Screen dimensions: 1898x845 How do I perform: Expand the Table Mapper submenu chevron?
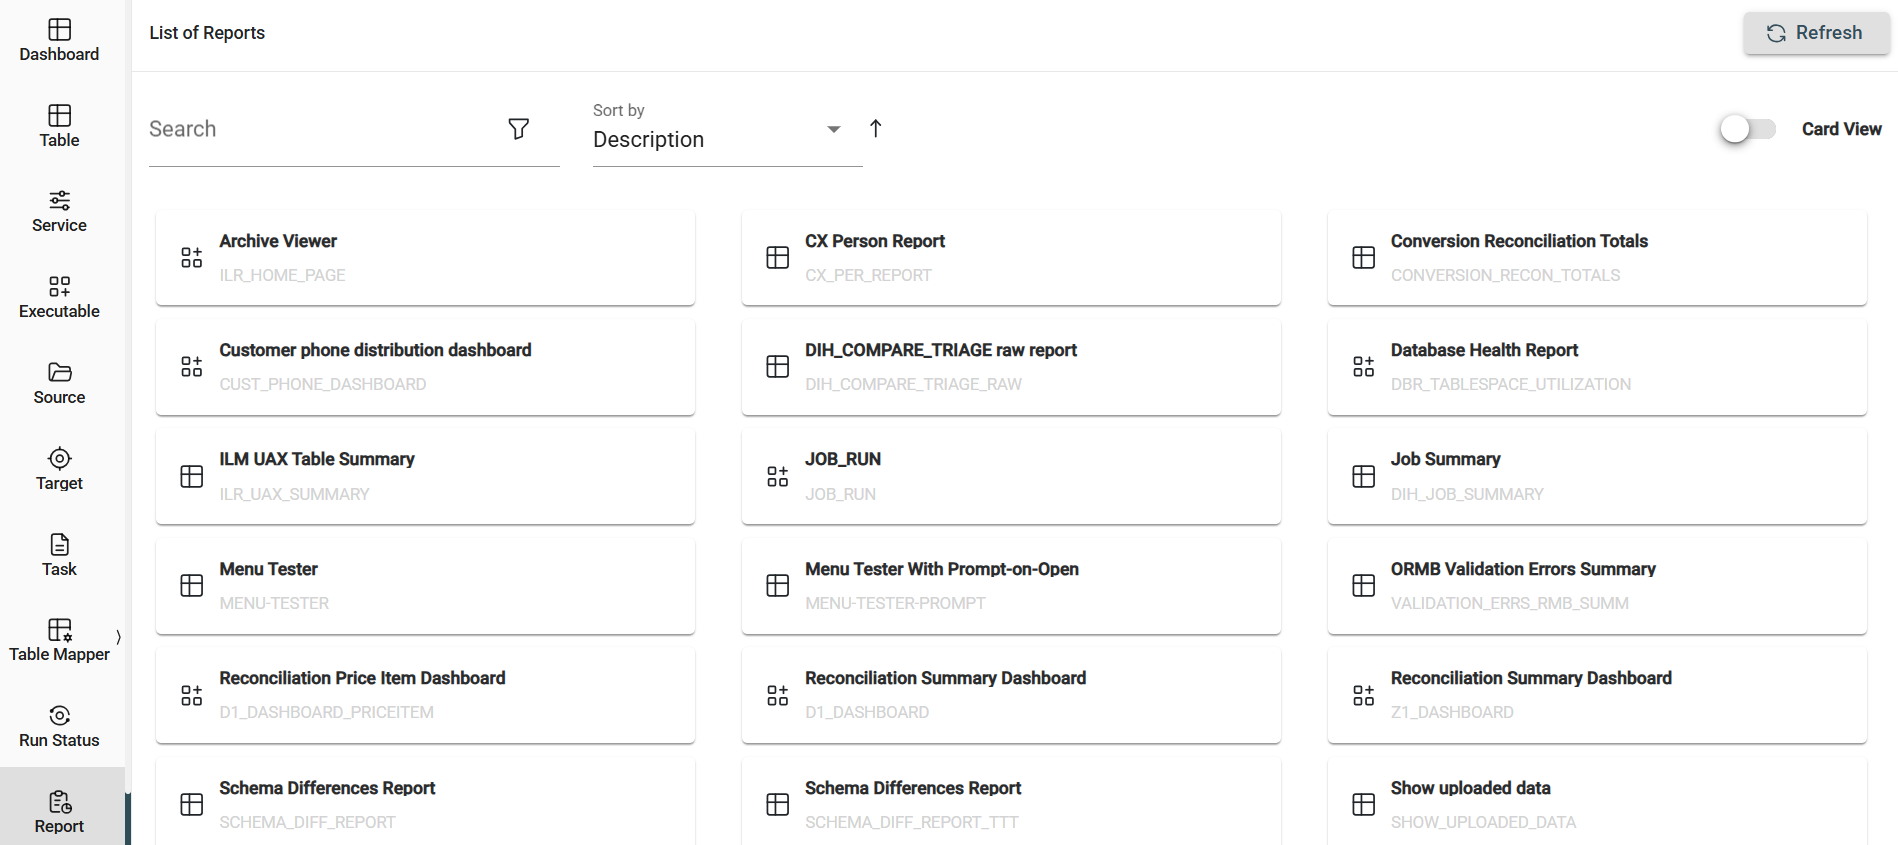pos(118,637)
